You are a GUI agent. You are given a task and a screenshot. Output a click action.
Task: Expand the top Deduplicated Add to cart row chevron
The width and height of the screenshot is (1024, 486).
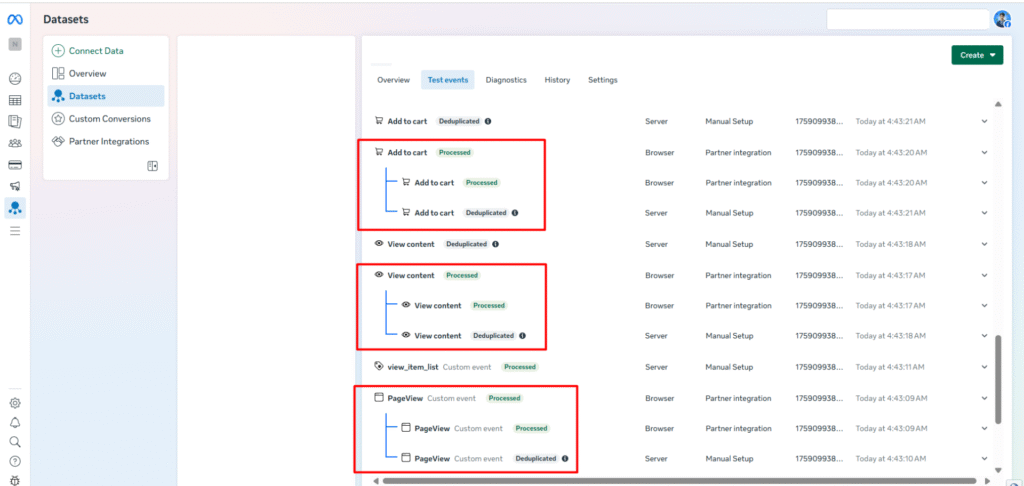click(x=984, y=121)
